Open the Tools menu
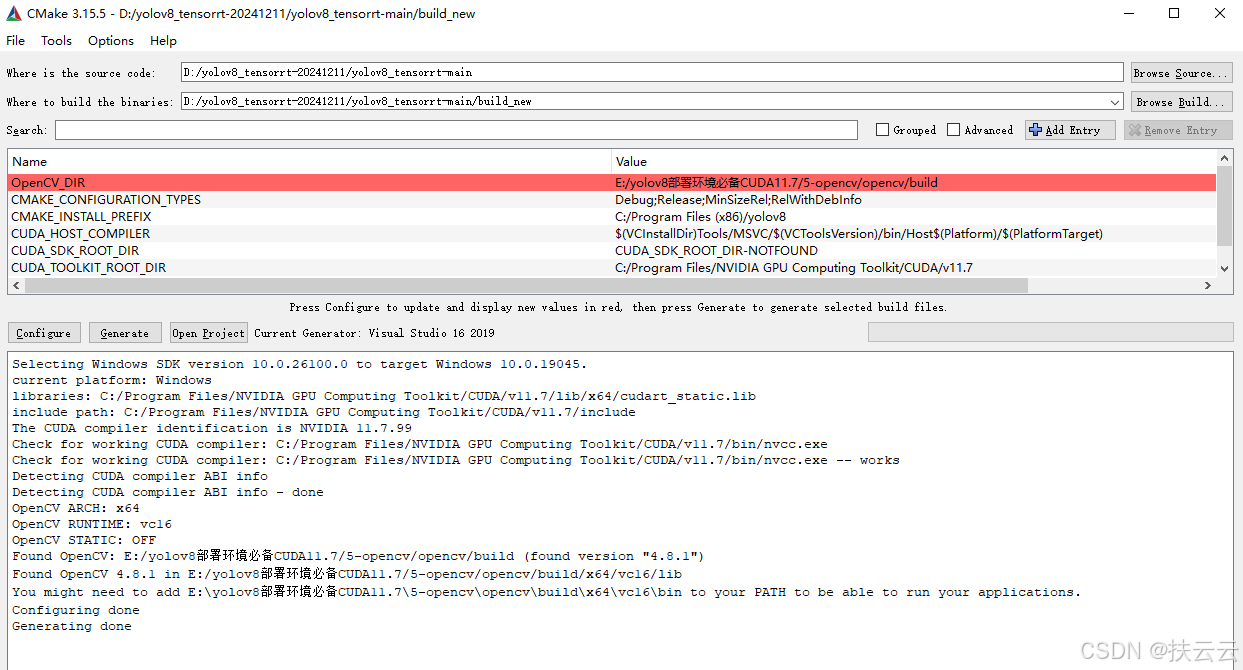The height and width of the screenshot is (670, 1243). point(56,41)
